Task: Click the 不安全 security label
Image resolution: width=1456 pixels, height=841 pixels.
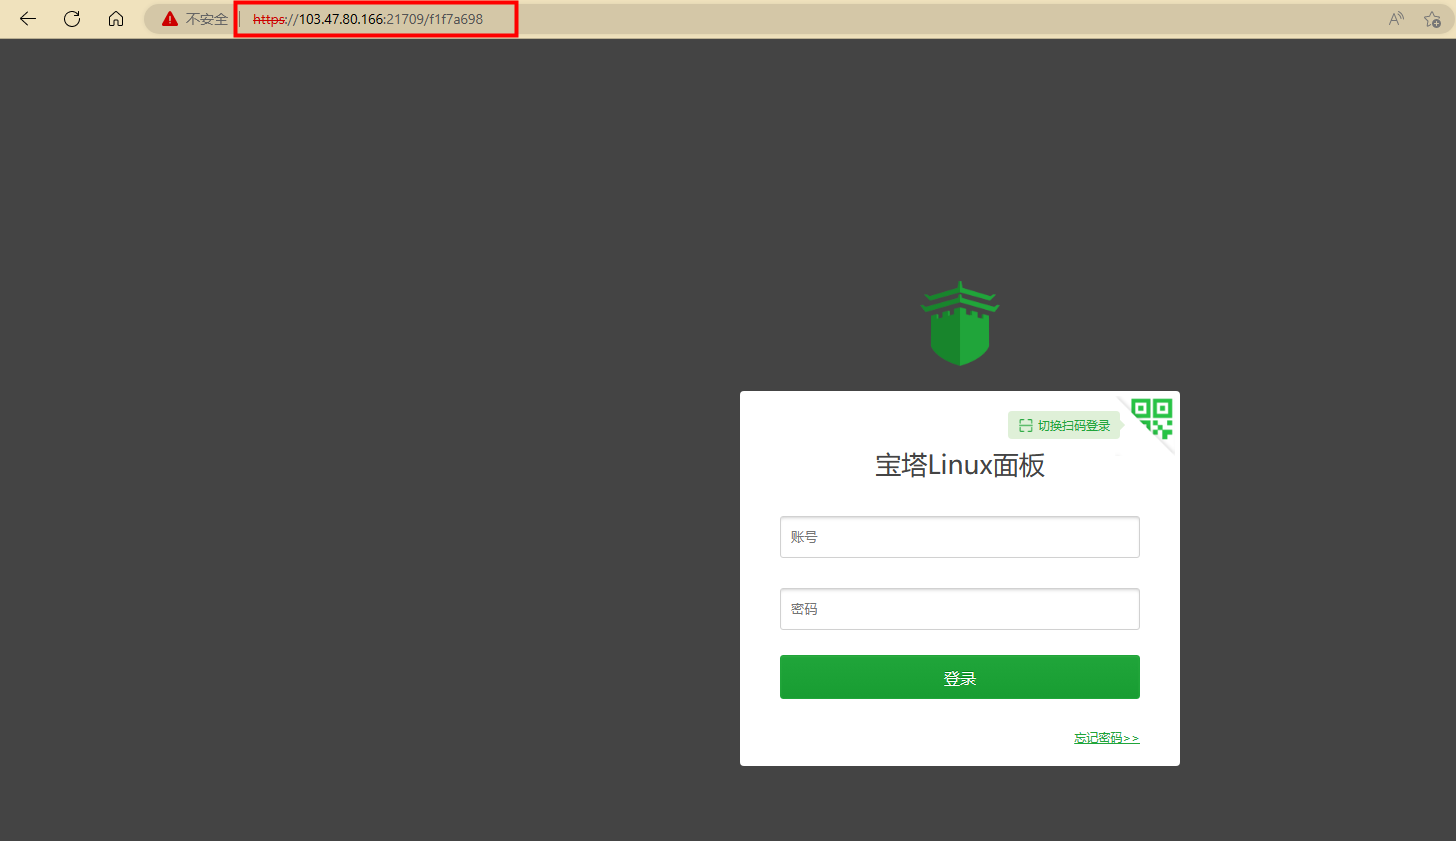Action: (207, 19)
